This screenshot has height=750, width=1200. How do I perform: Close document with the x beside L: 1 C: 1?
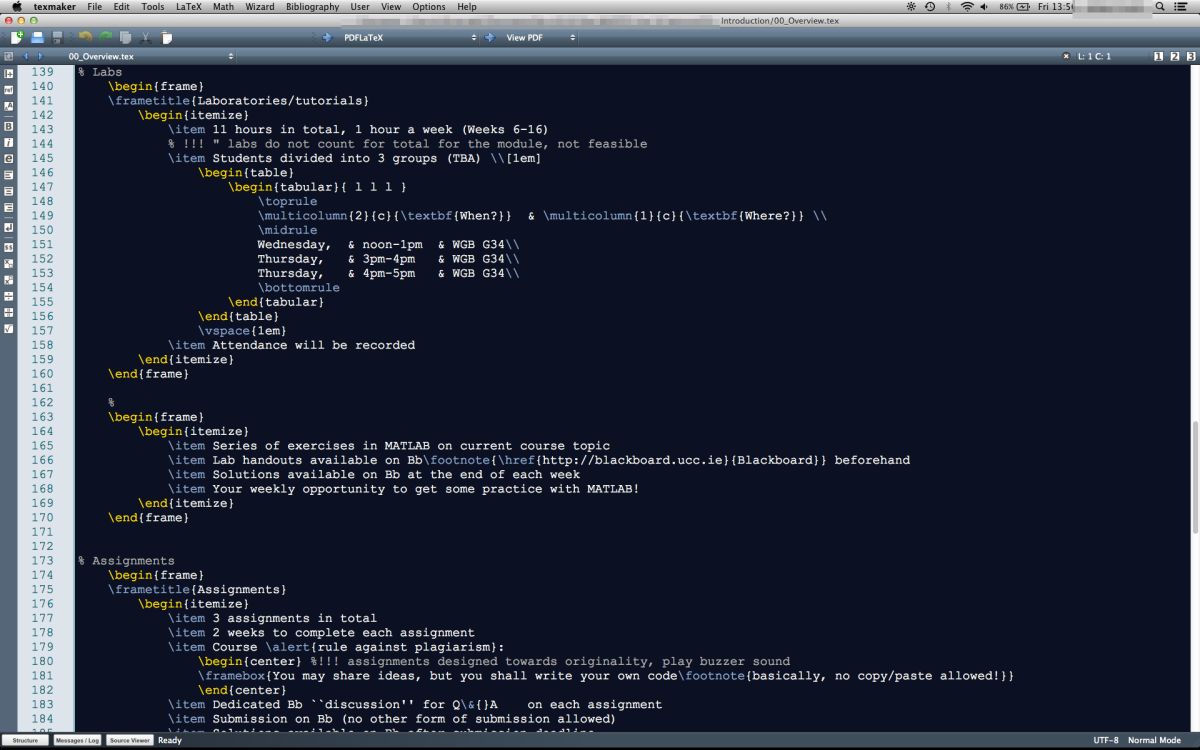point(1066,56)
